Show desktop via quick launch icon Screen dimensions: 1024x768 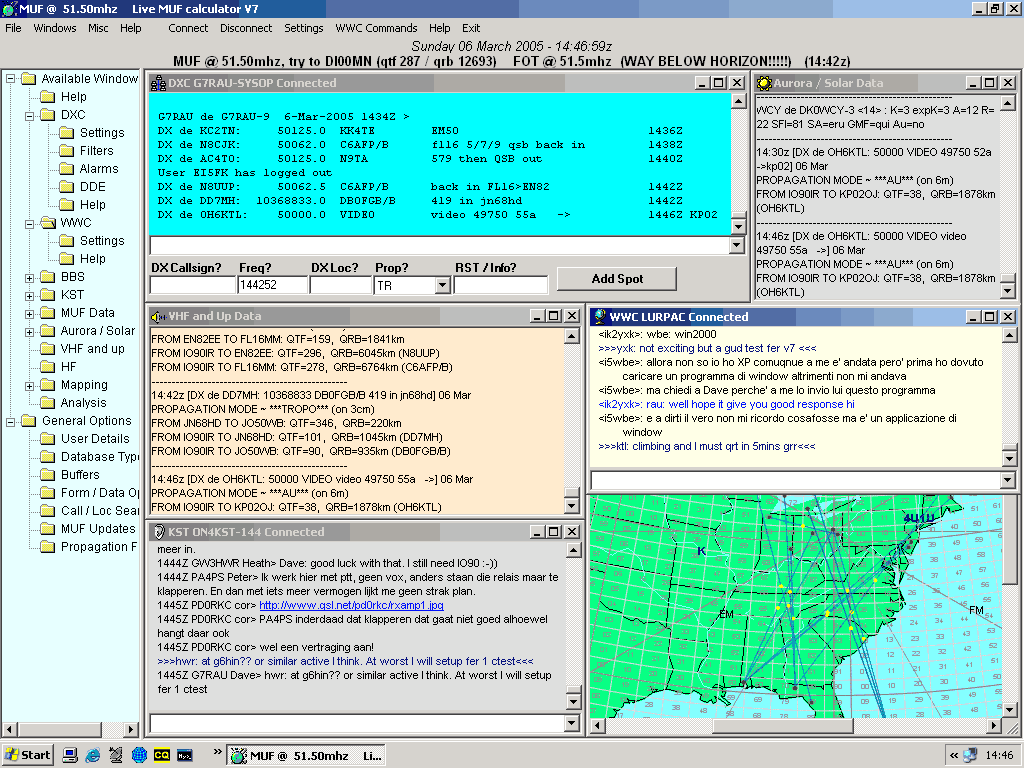(x=70, y=755)
